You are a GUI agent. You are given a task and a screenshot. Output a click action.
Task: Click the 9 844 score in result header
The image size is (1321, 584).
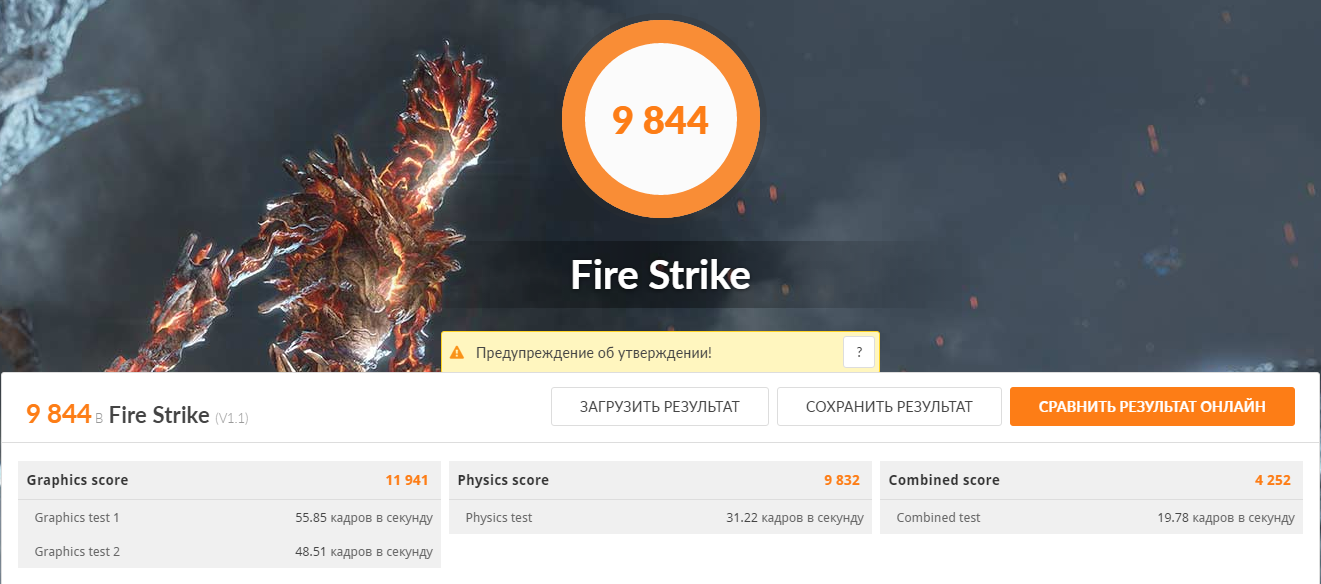(59, 414)
